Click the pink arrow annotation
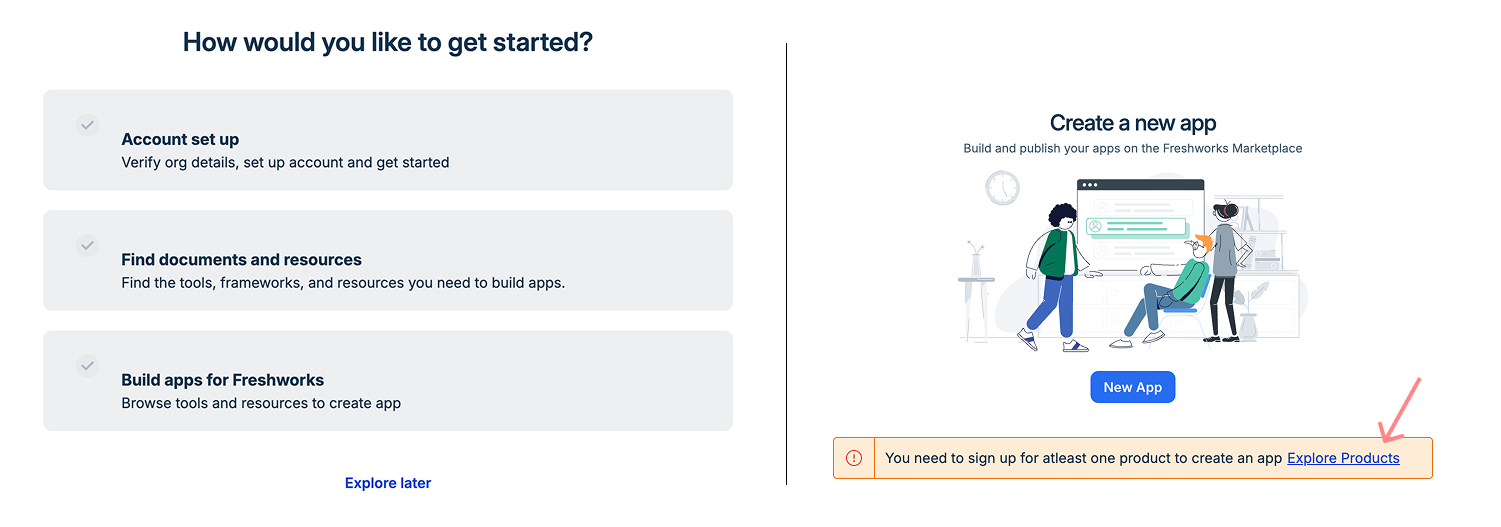This screenshot has height=527, width=1501. pos(1399,412)
